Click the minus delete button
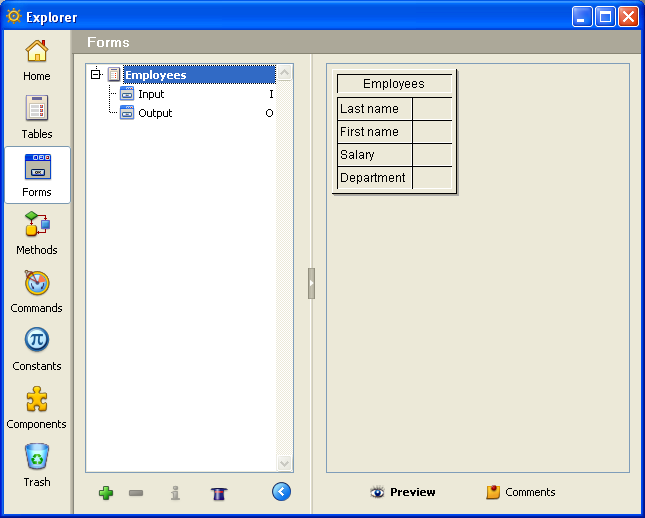The image size is (645, 518). point(136,493)
